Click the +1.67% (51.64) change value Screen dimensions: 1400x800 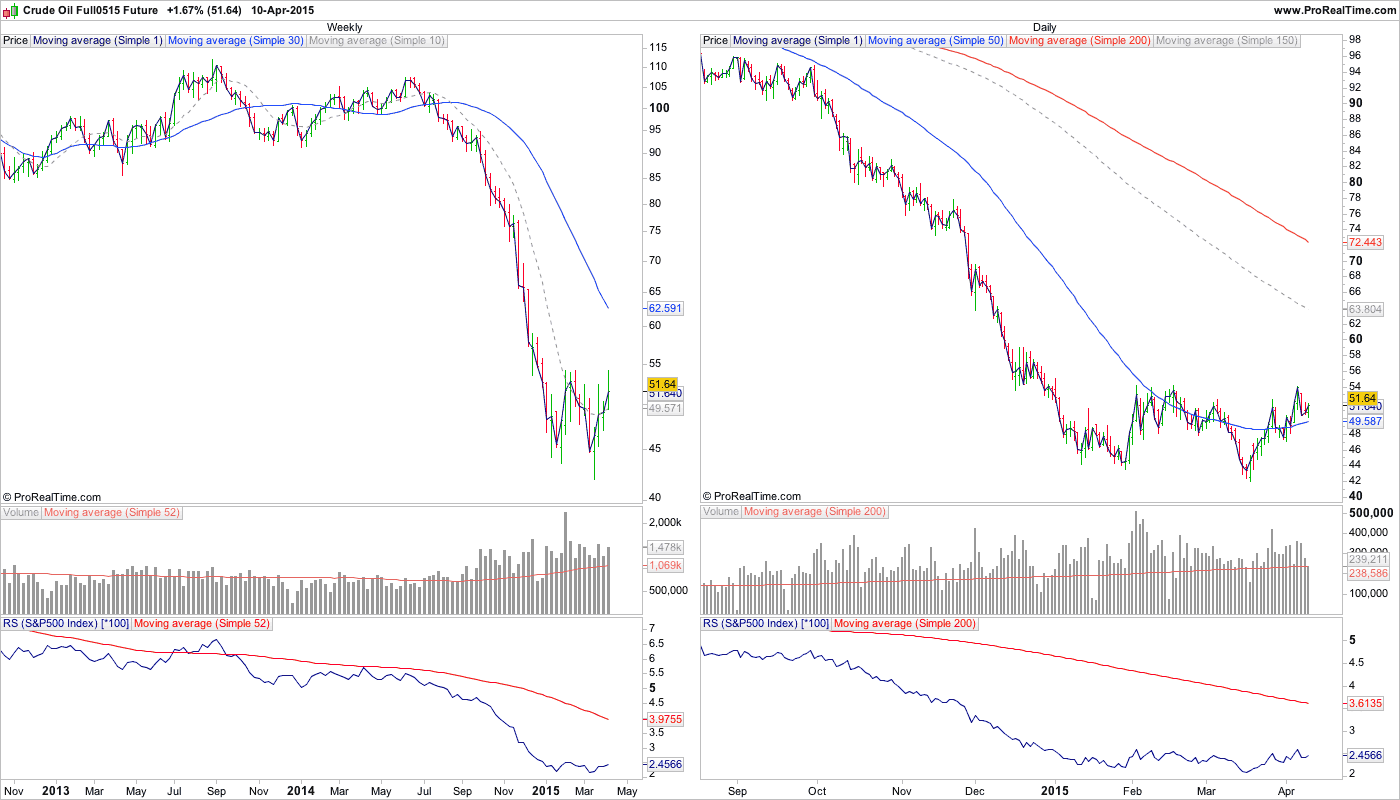click(204, 10)
